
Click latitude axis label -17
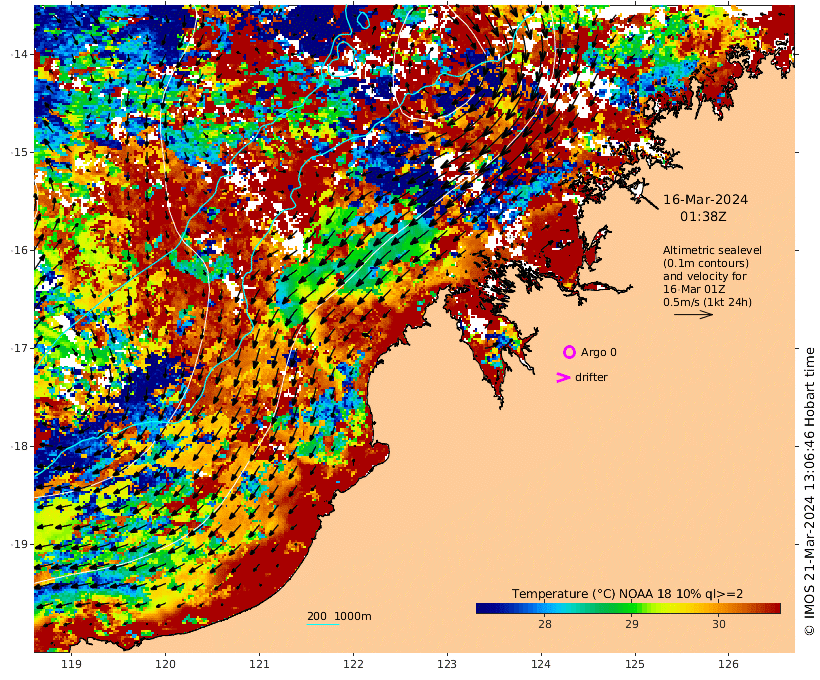(x=19, y=348)
